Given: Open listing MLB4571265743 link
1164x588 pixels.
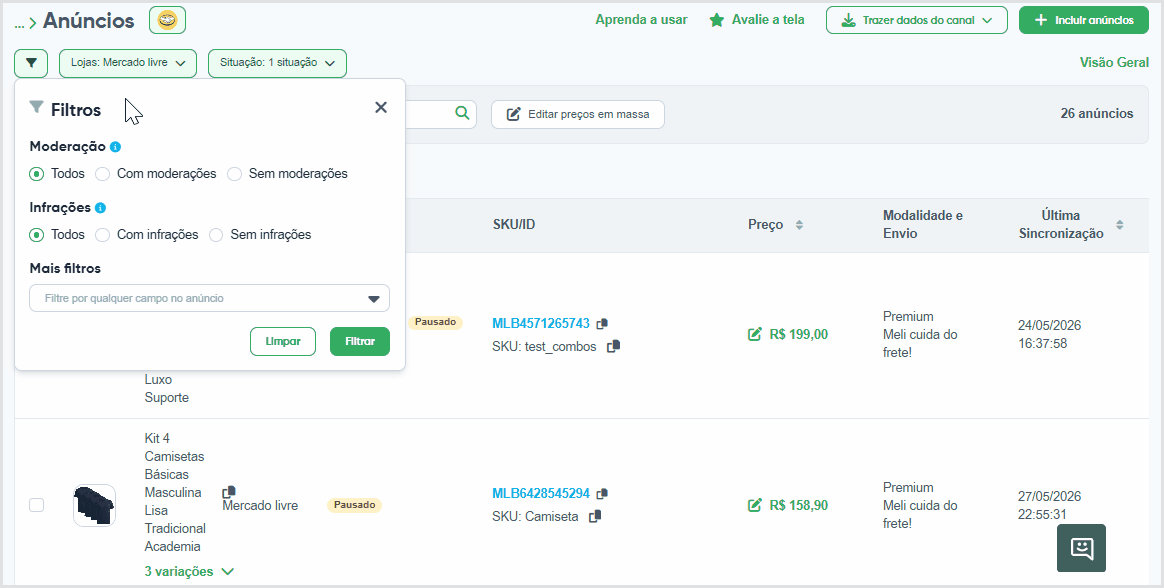Looking at the screenshot, I should (541, 324).
